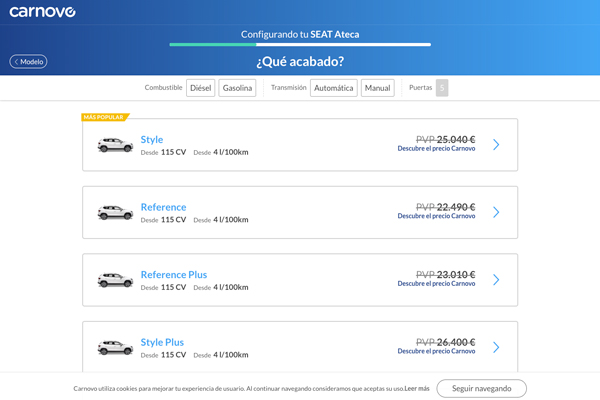Expand Reference Plus row with chevron arrow

[496, 280]
